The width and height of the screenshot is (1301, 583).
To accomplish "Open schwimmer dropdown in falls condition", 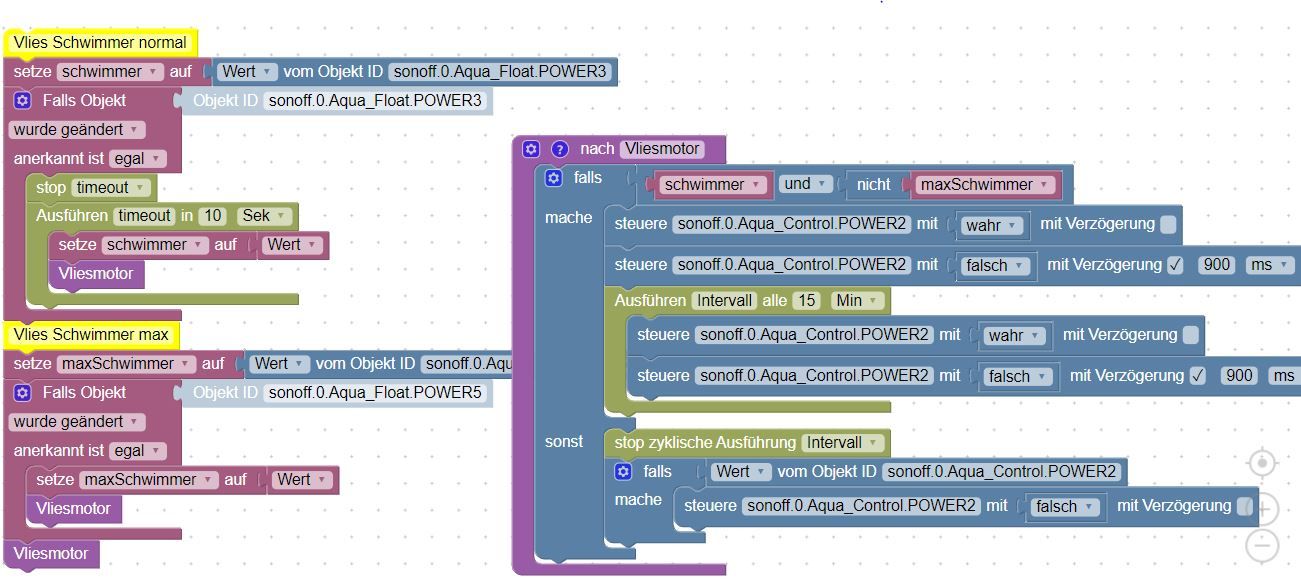I will (713, 184).
